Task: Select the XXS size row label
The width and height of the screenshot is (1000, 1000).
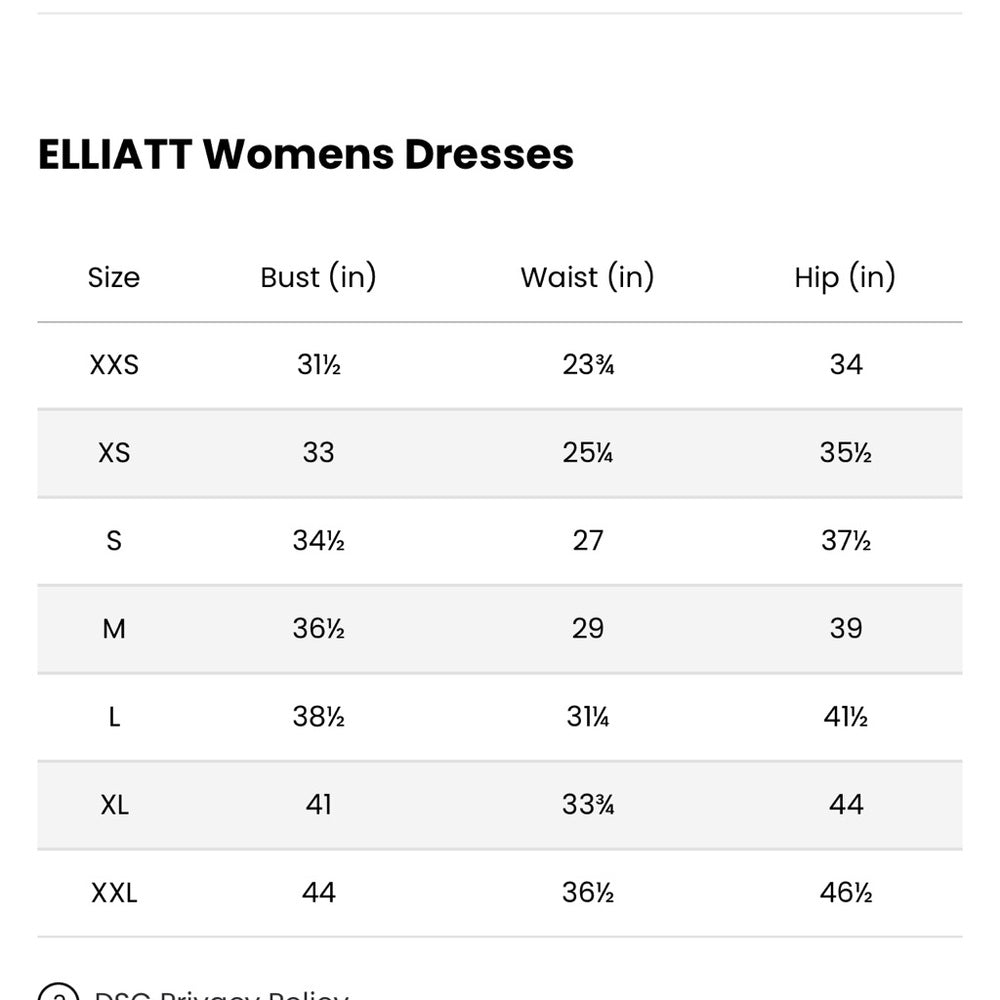Action: (x=114, y=365)
